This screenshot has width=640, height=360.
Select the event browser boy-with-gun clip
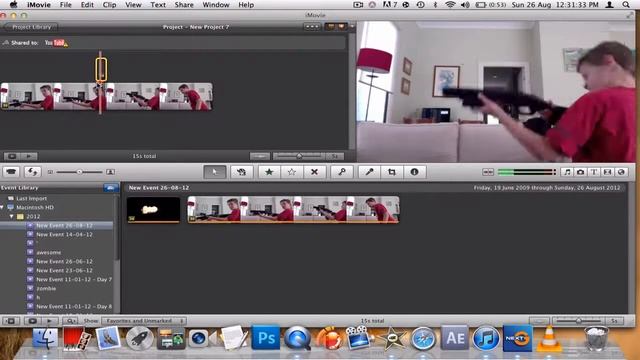tap(293, 209)
